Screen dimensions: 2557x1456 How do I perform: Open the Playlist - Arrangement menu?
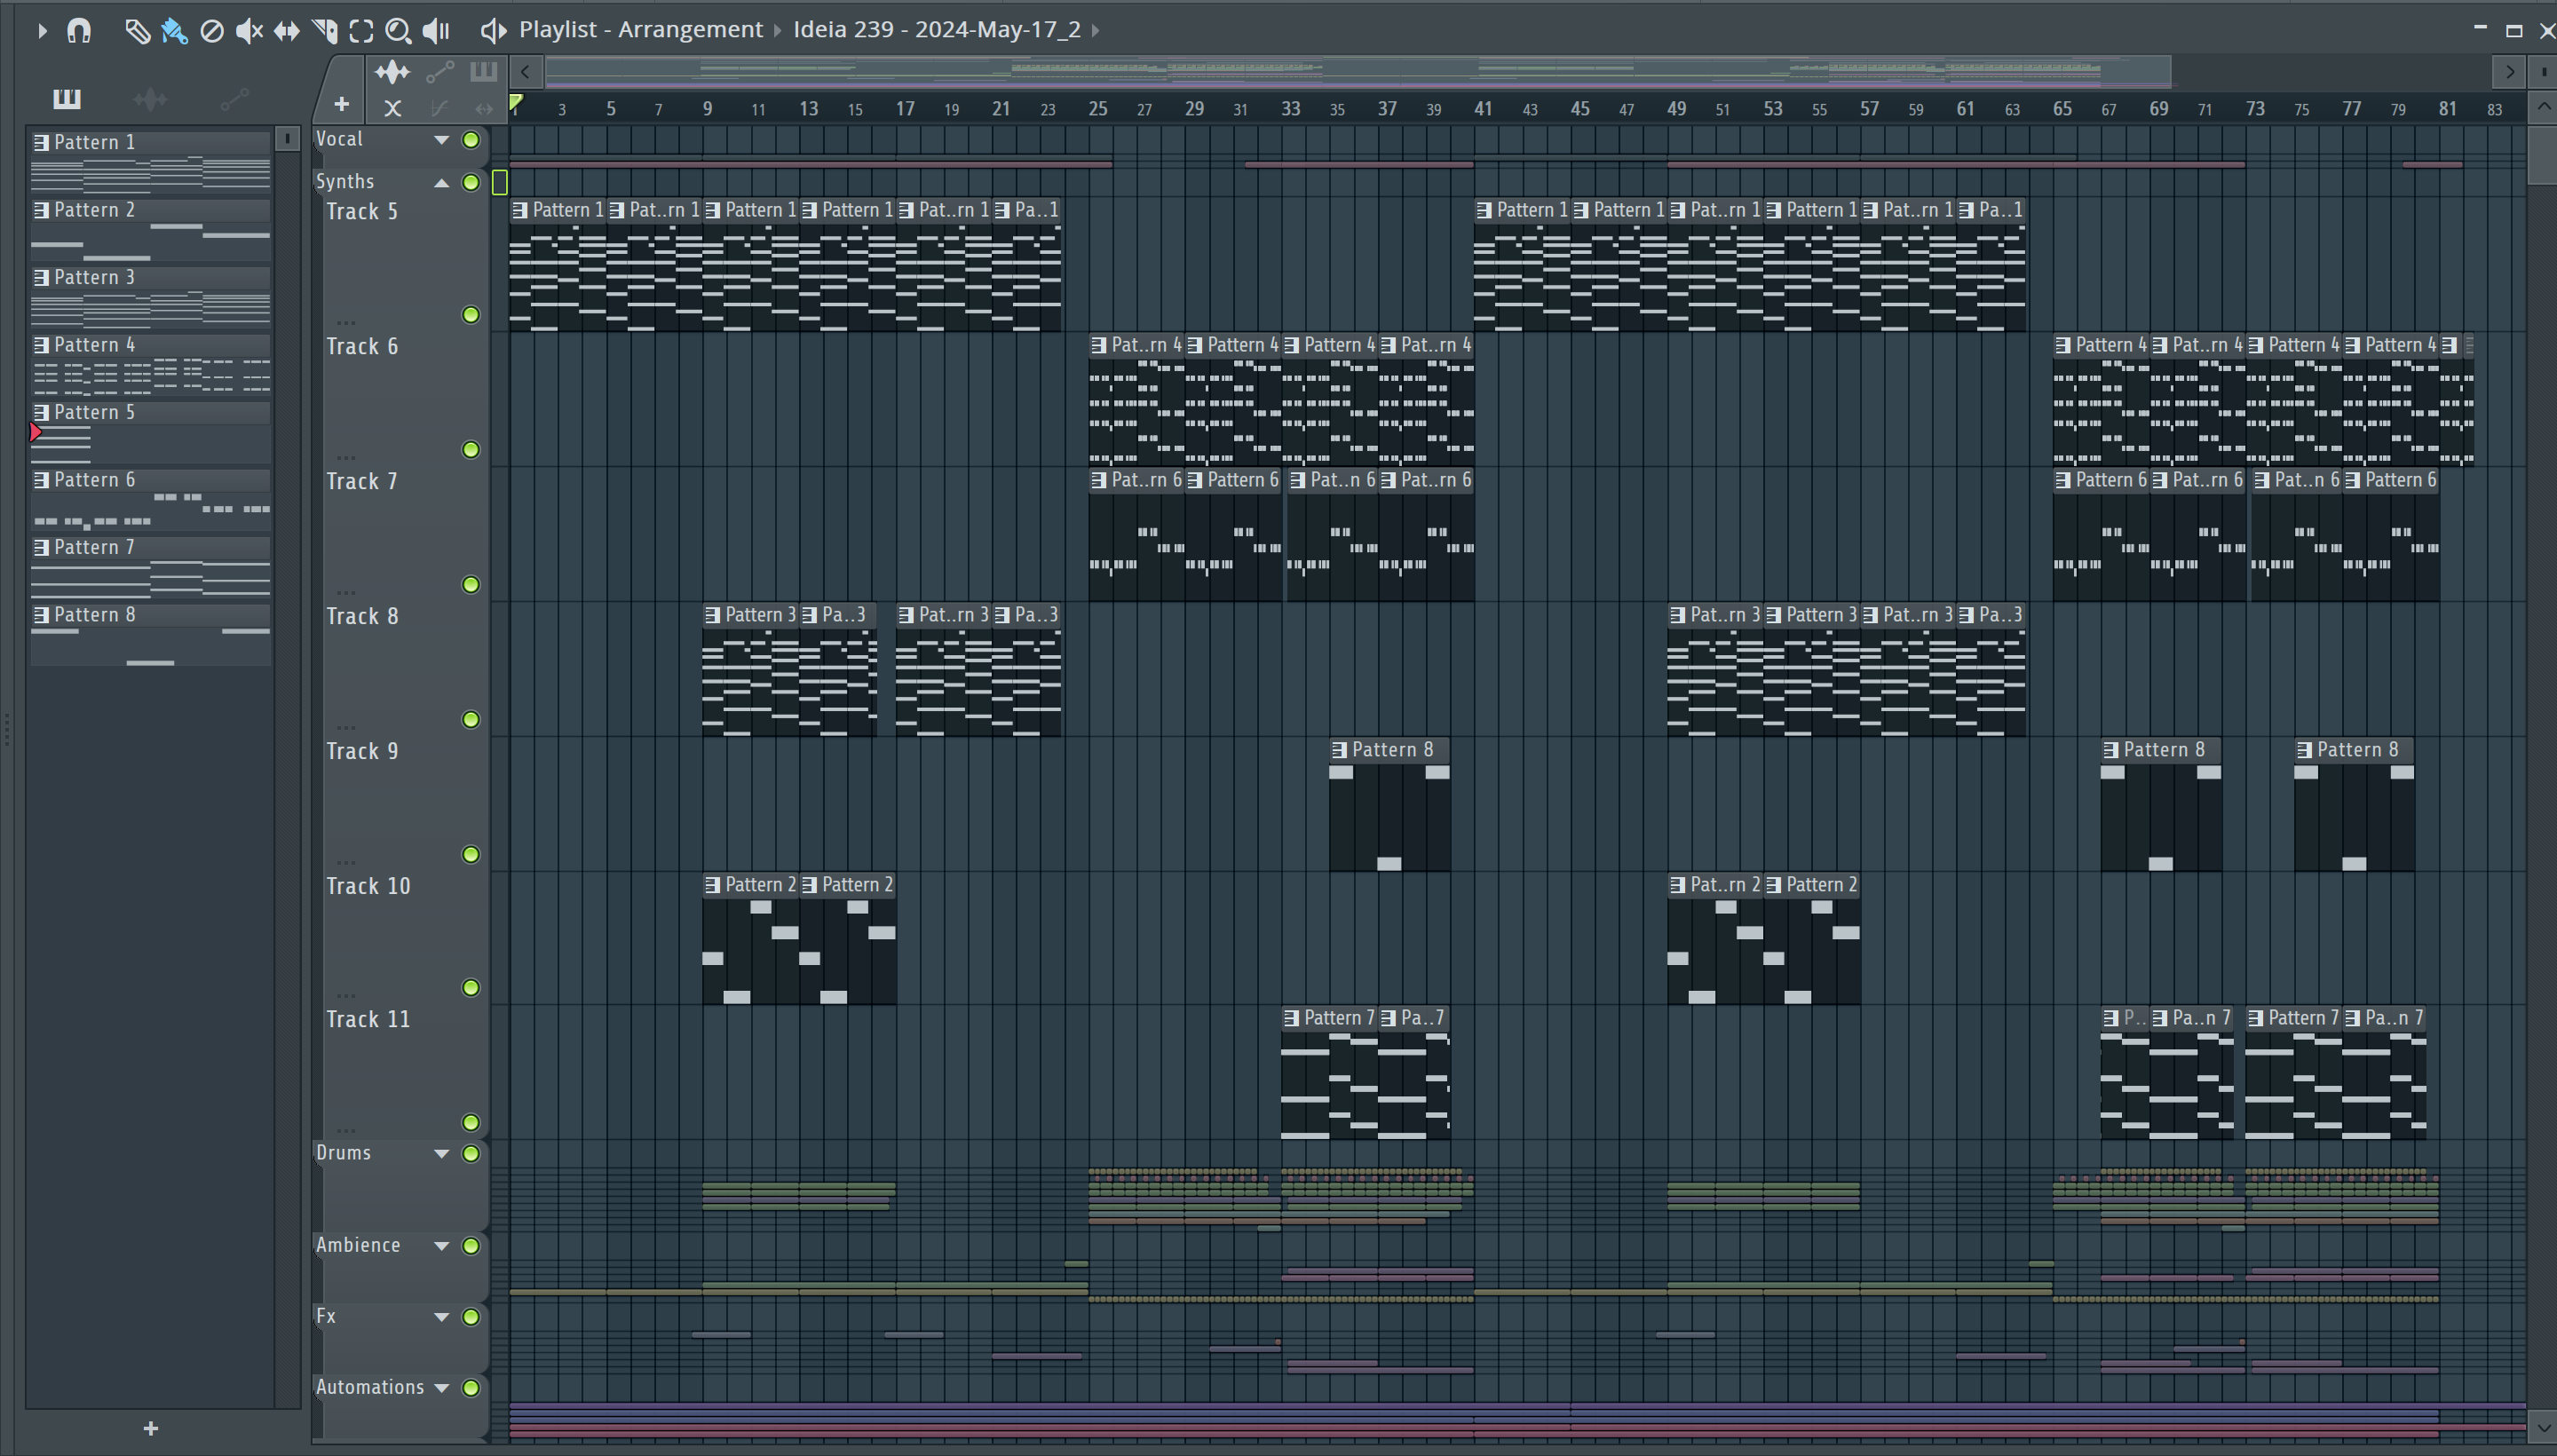tap(641, 30)
